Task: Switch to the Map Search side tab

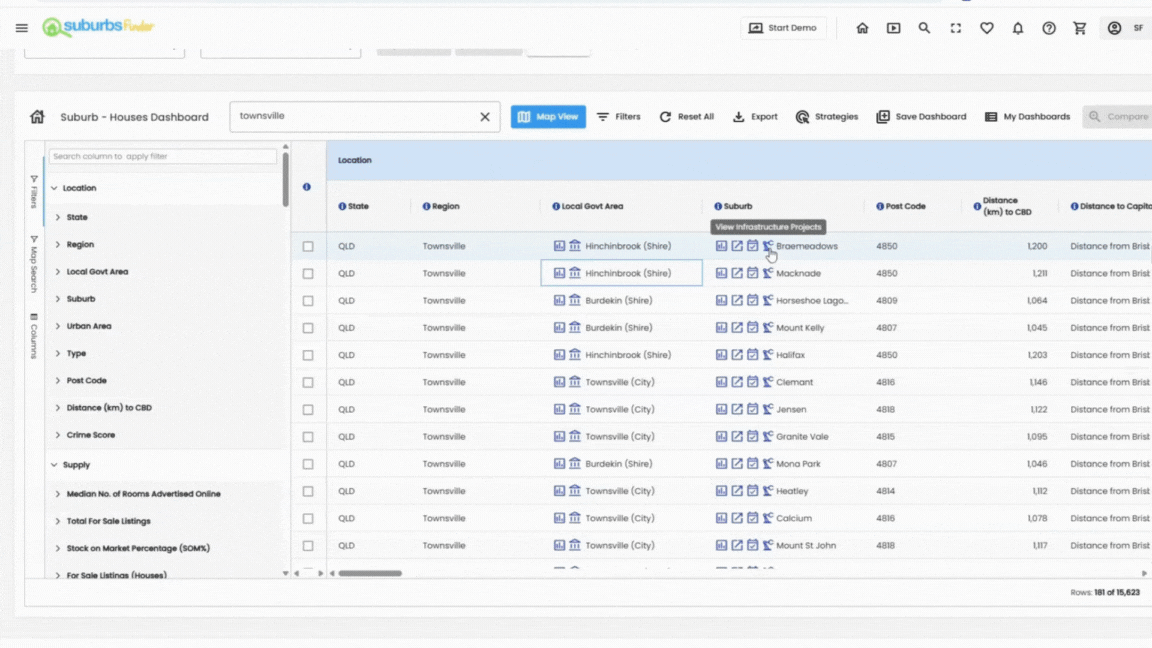Action: point(34,264)
